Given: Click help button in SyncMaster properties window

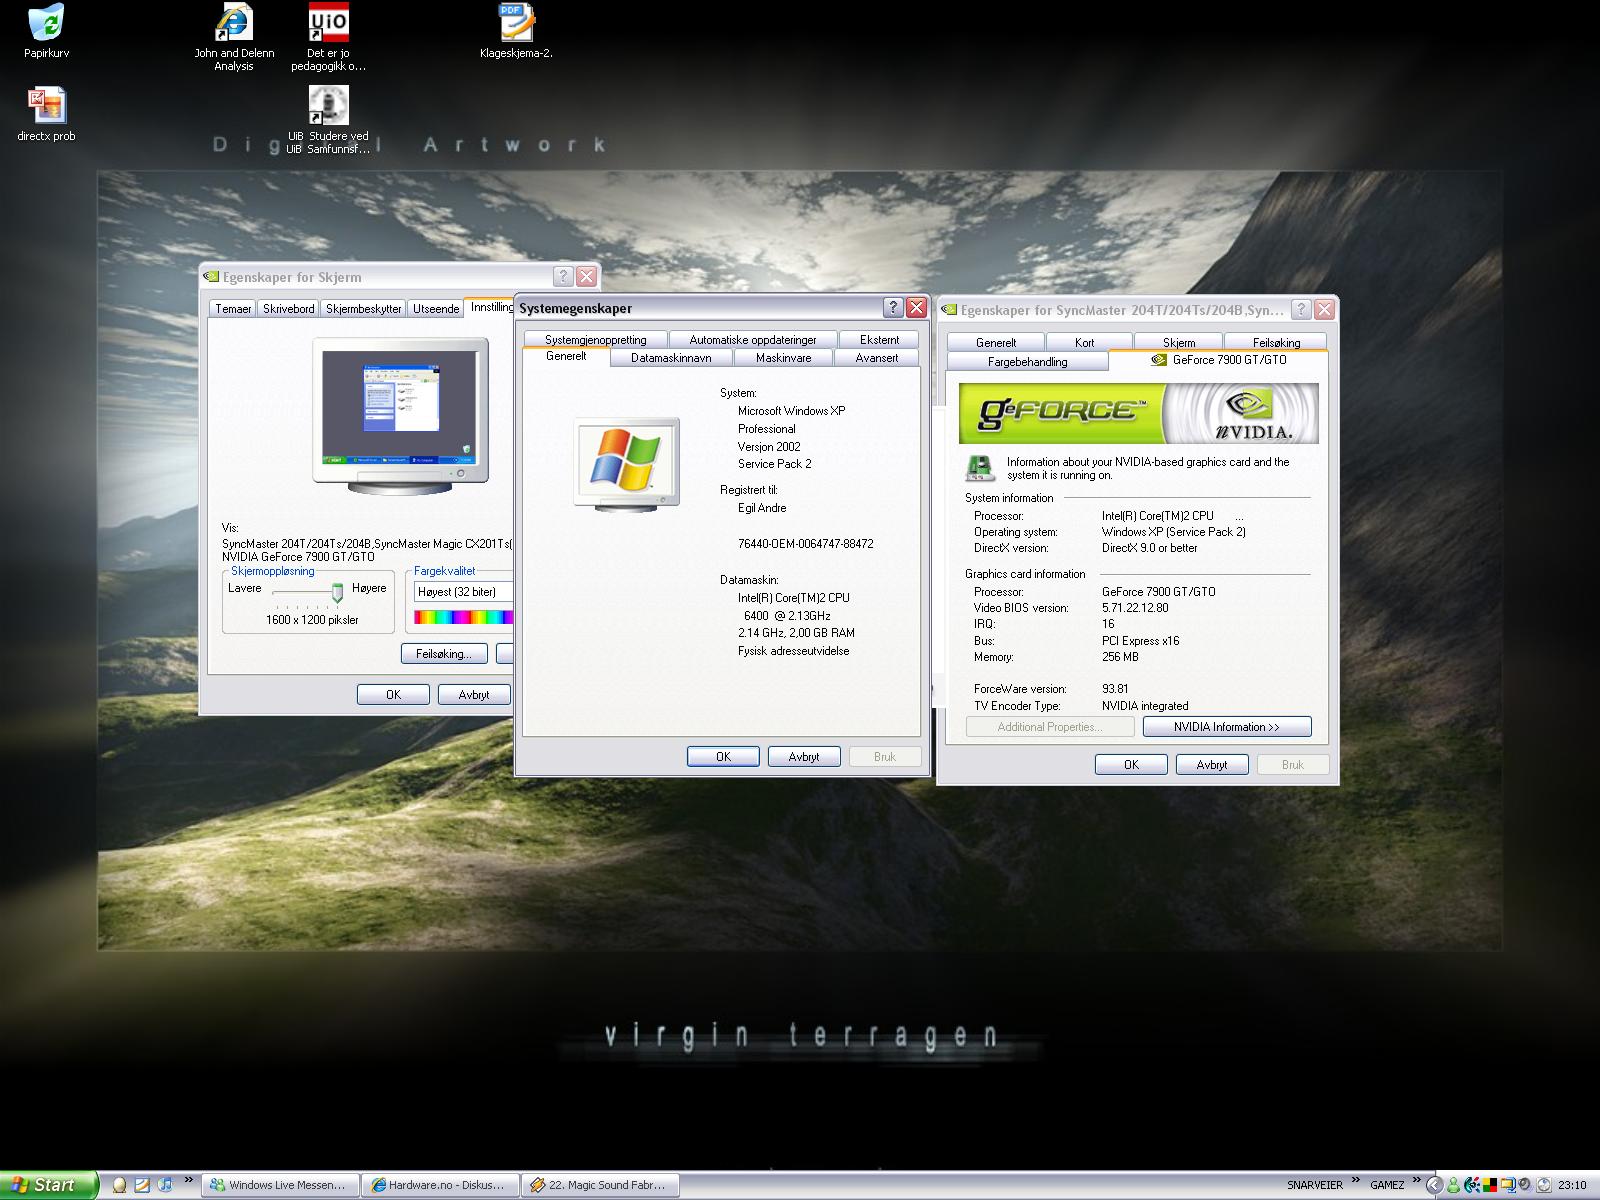Looking at the screenshot, I should click(1301, 309).
